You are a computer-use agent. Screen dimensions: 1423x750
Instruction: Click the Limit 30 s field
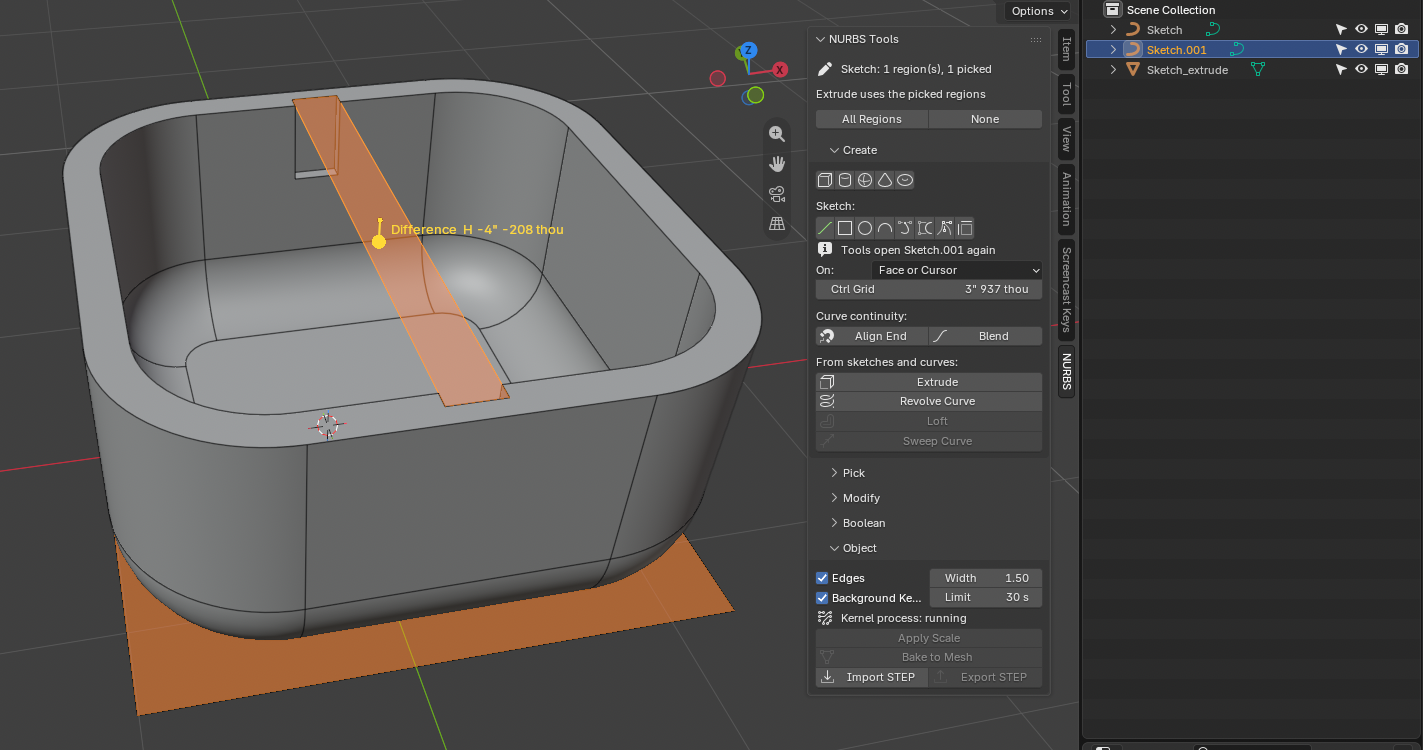click(986, 597)
